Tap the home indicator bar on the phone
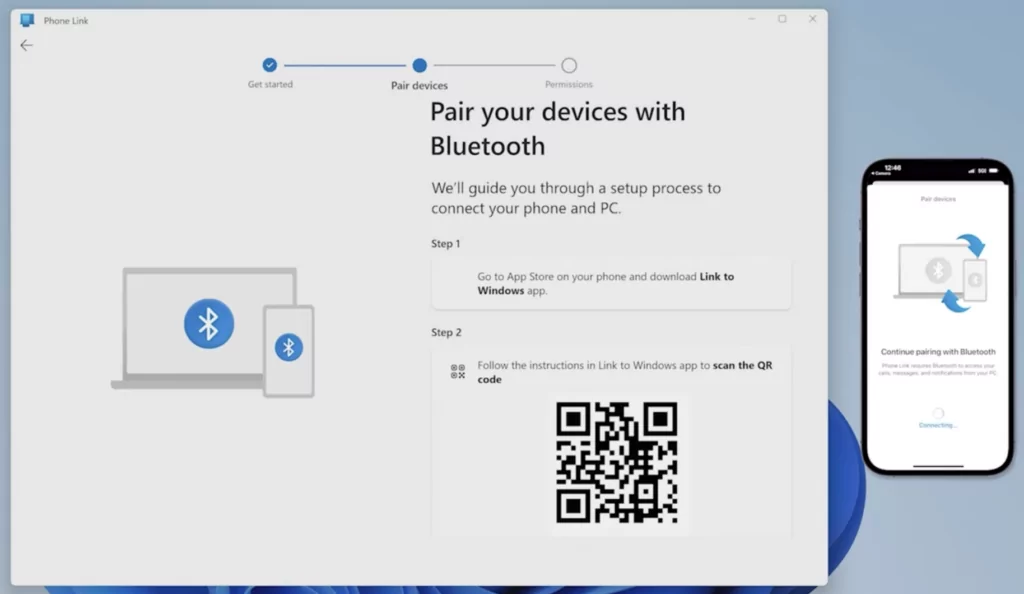 pos(938,465)
